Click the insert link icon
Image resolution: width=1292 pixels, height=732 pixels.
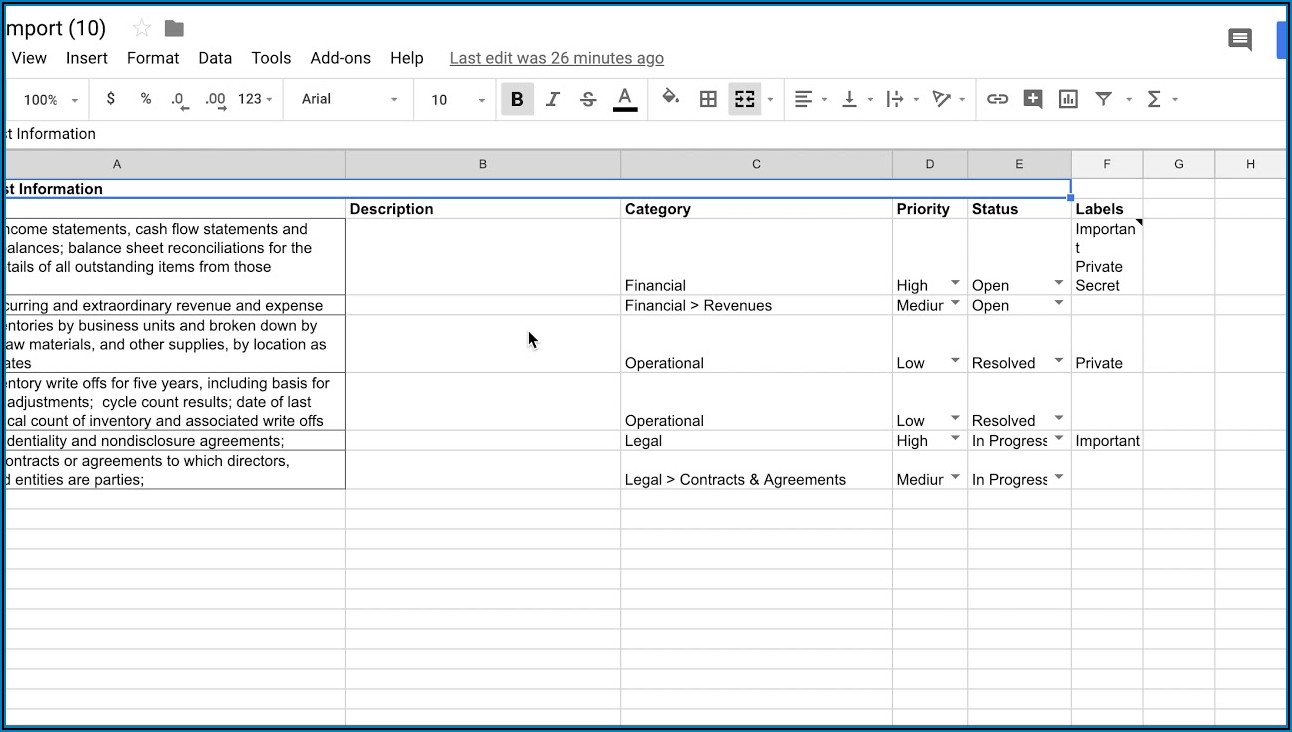point(997,99)
